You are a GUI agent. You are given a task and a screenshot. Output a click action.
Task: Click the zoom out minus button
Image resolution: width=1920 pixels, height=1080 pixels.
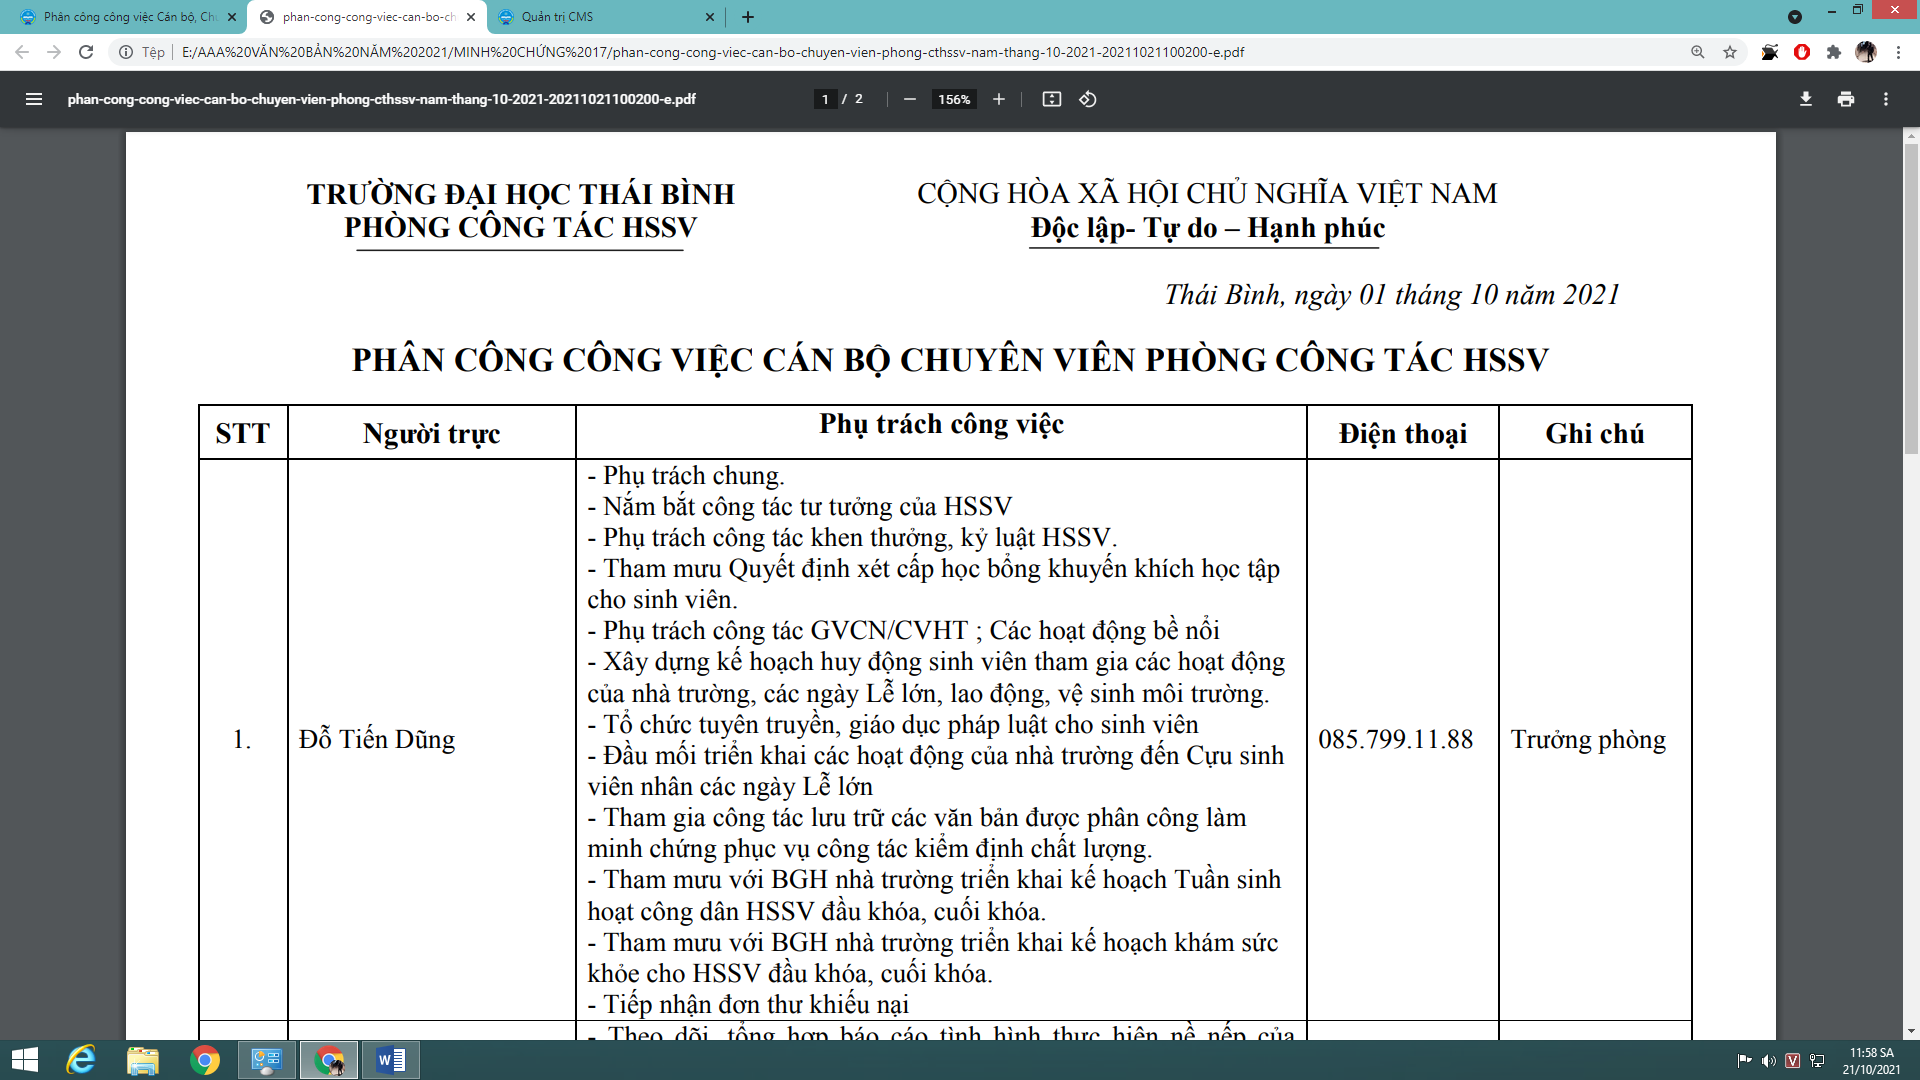[x=909, y=99]
